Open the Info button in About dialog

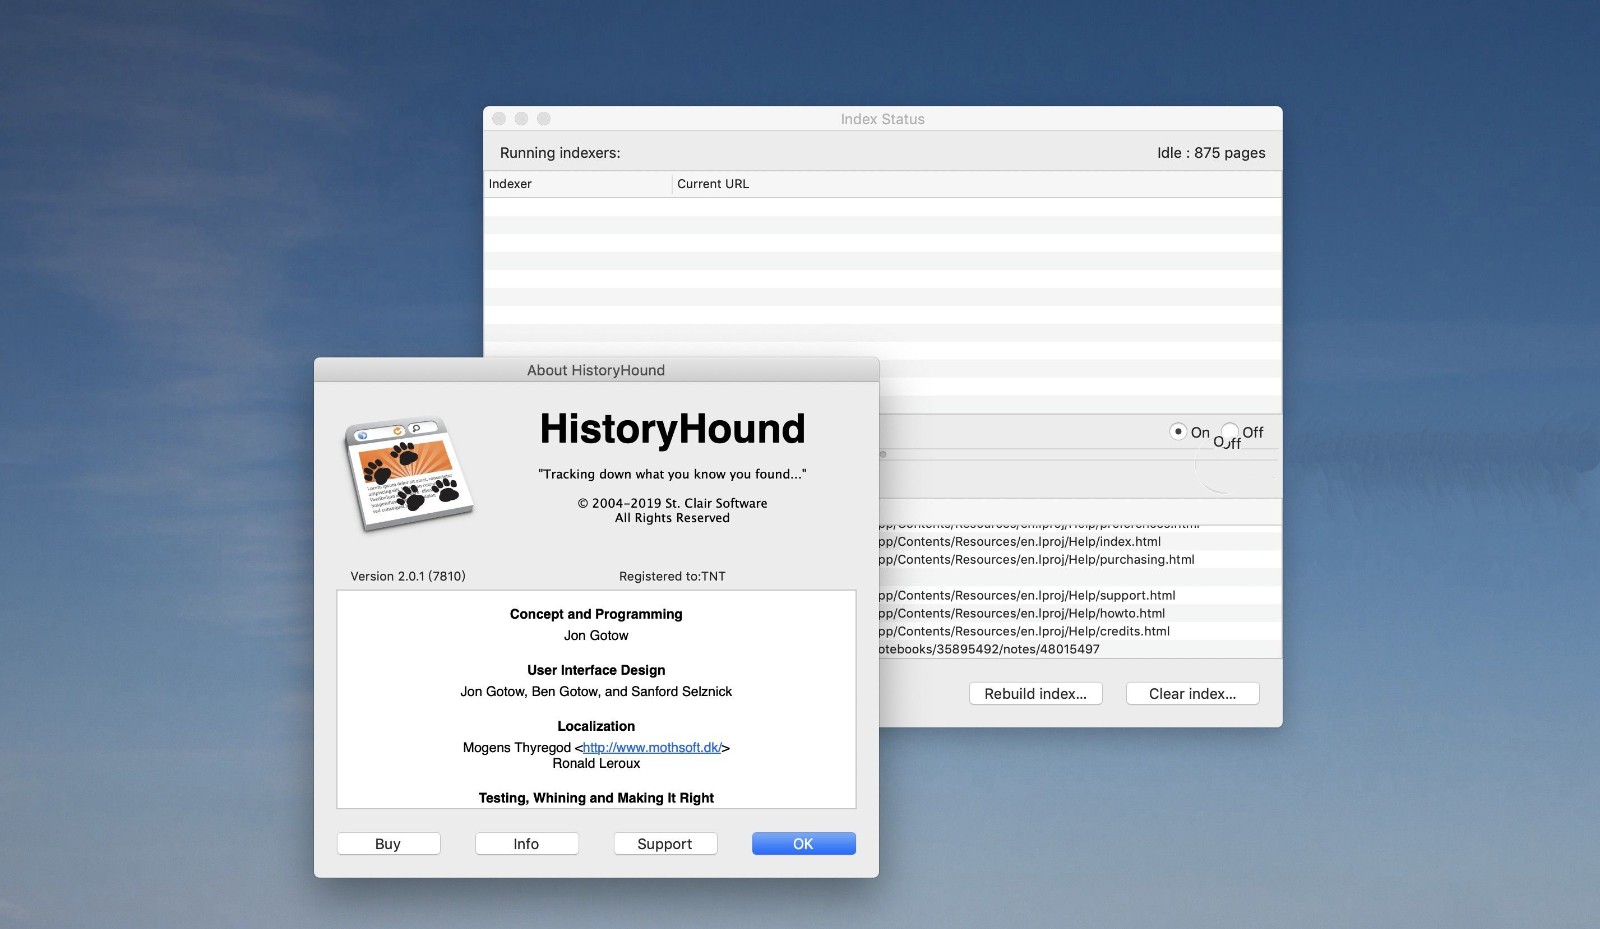526,844
